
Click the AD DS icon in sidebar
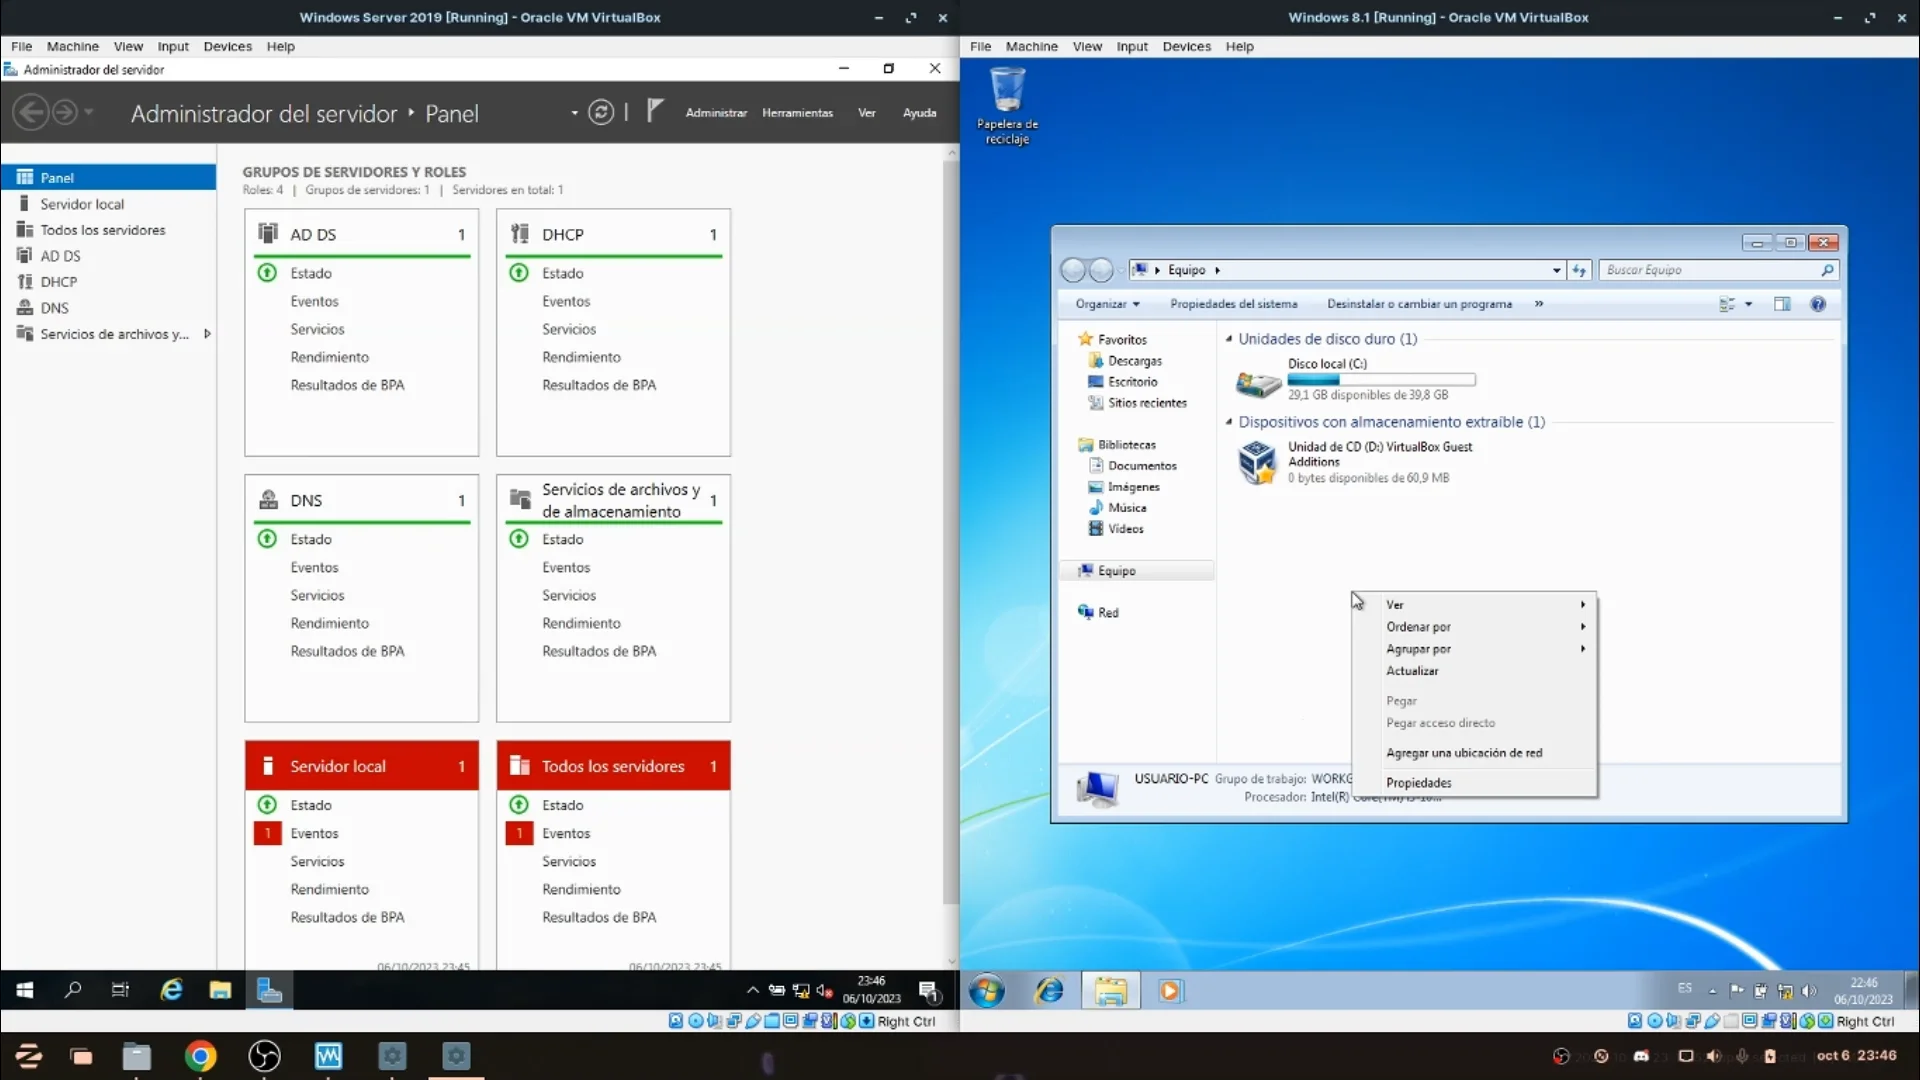25,255
